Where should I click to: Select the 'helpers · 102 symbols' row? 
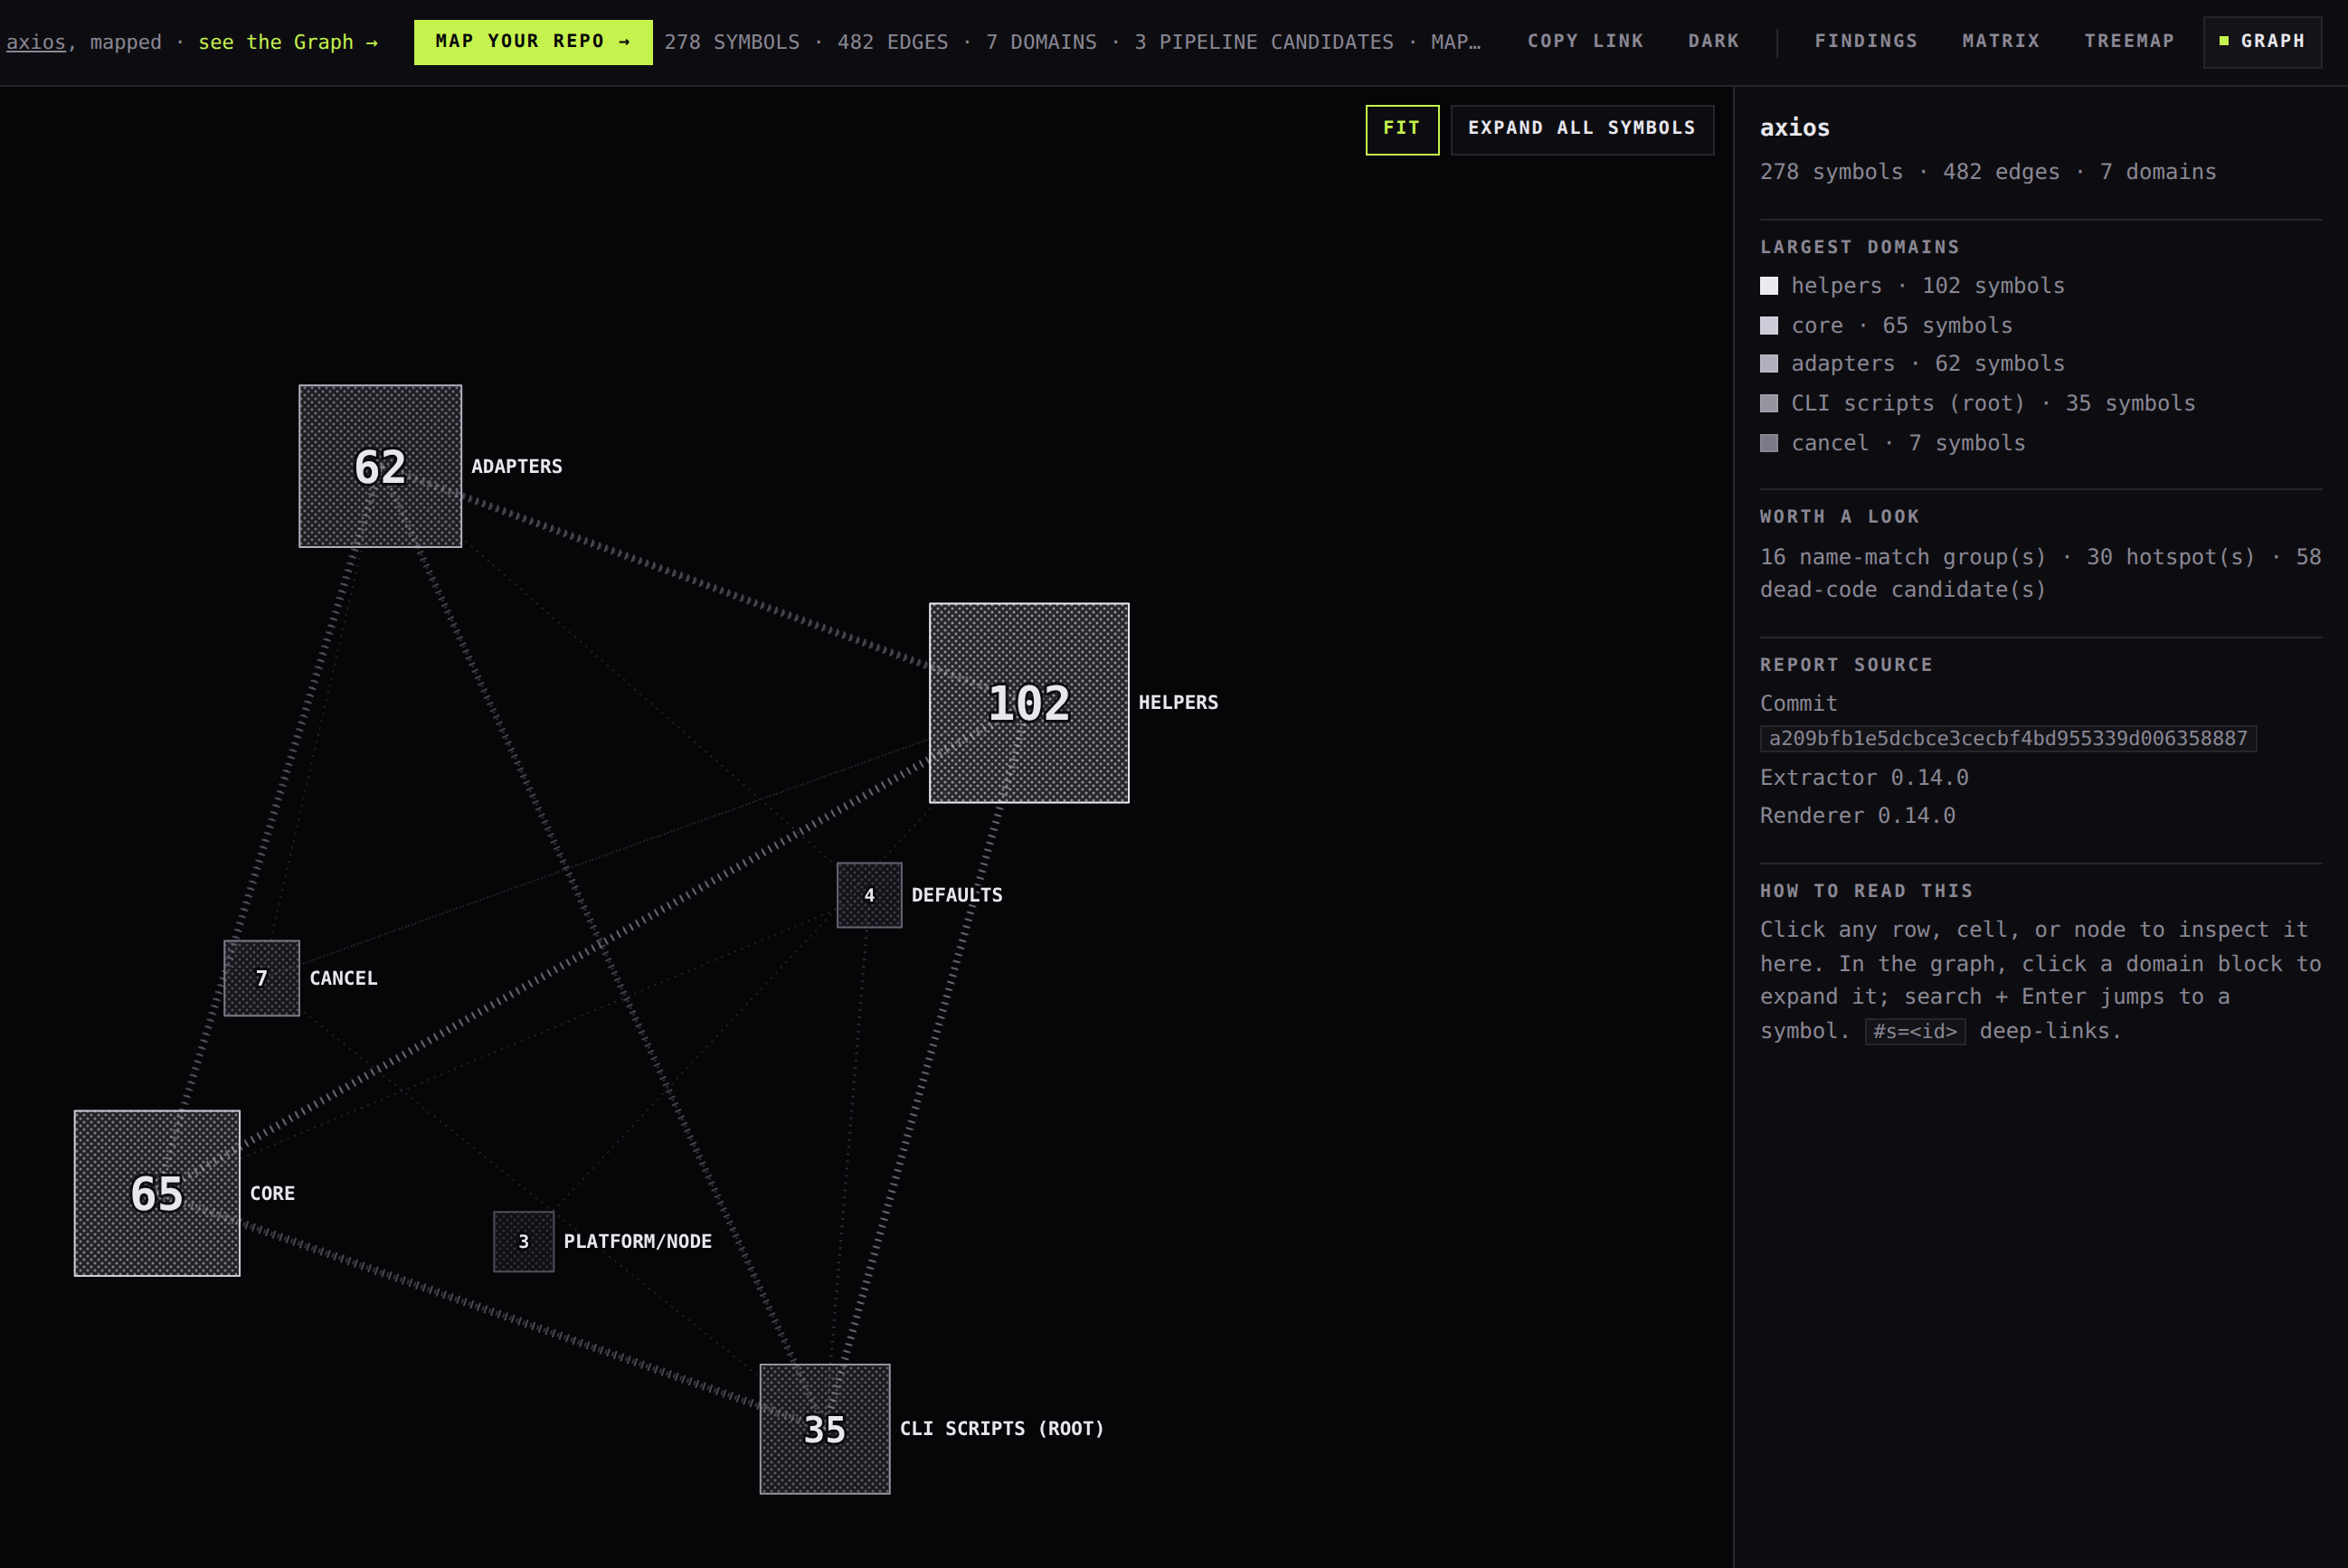pyautogui.click(x=2040, y=286)
